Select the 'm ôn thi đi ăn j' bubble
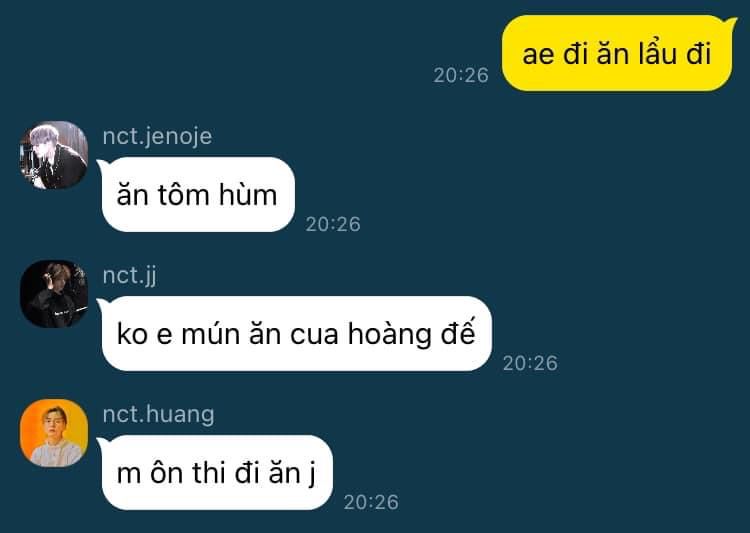Screen dimensions: 750x533 [x=216, y=472]
